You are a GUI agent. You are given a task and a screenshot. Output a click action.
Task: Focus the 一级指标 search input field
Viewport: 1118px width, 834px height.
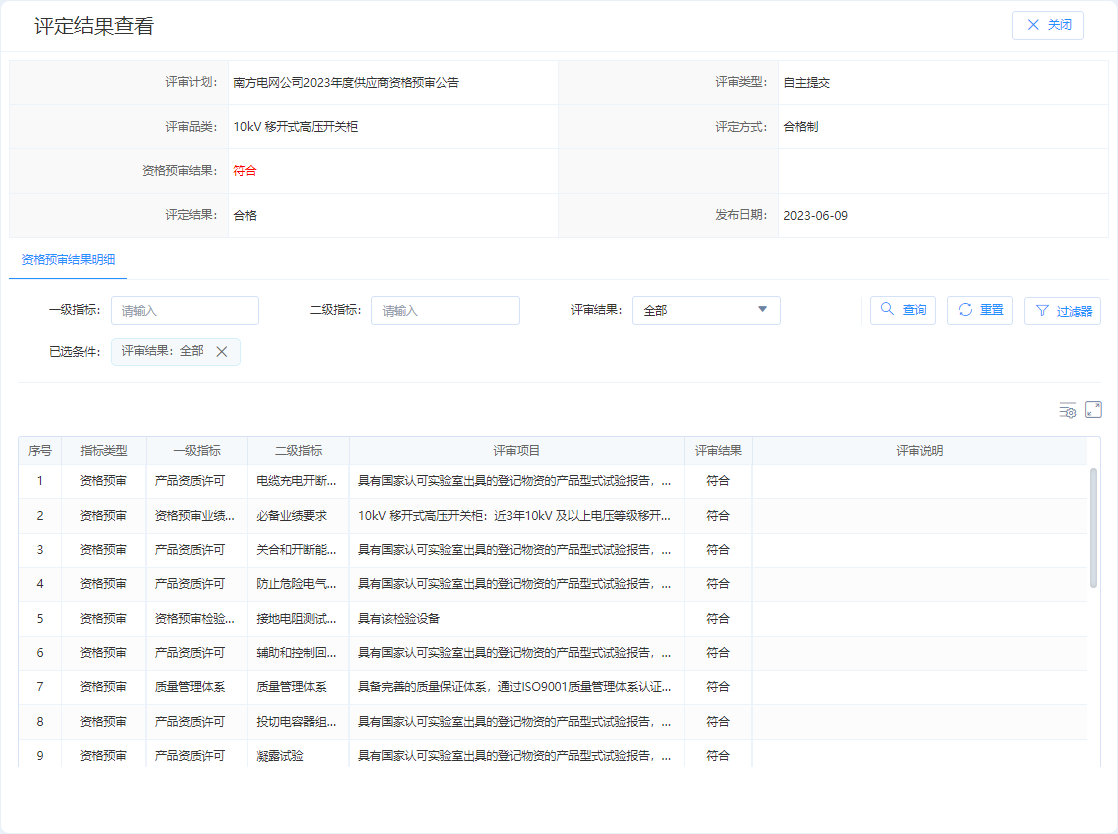point(185,310)
